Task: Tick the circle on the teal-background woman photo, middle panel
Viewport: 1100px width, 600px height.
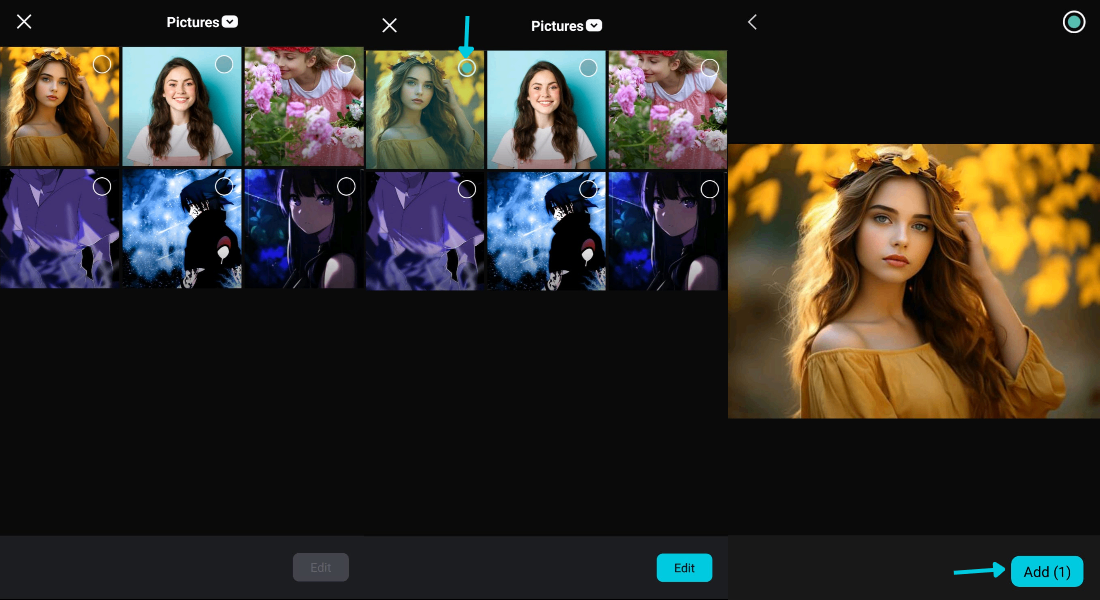Action: [588, 67]
